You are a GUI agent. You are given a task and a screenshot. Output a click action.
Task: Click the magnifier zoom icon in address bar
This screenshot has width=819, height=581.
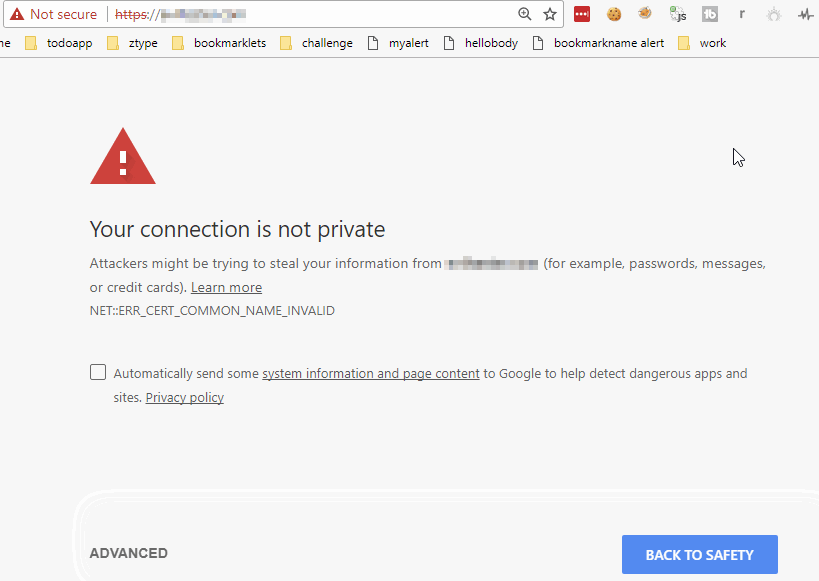[525, 15]
